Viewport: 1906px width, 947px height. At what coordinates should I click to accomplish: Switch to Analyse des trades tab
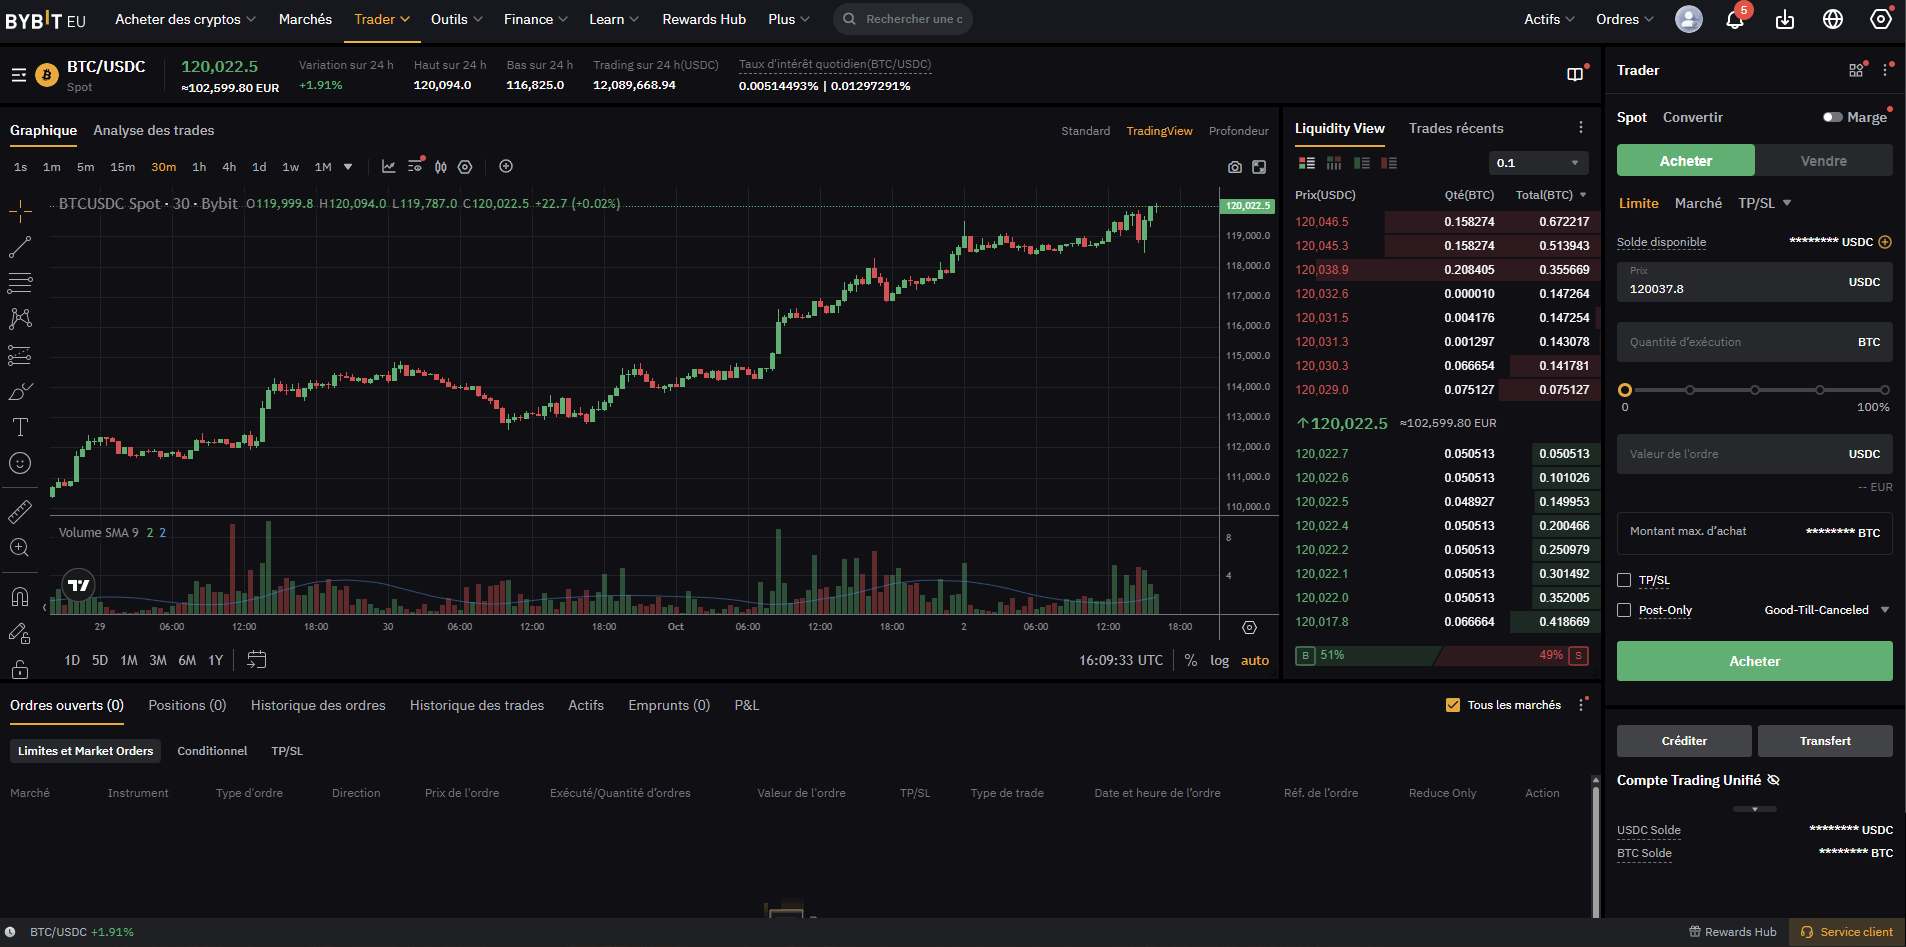[153, 130]
